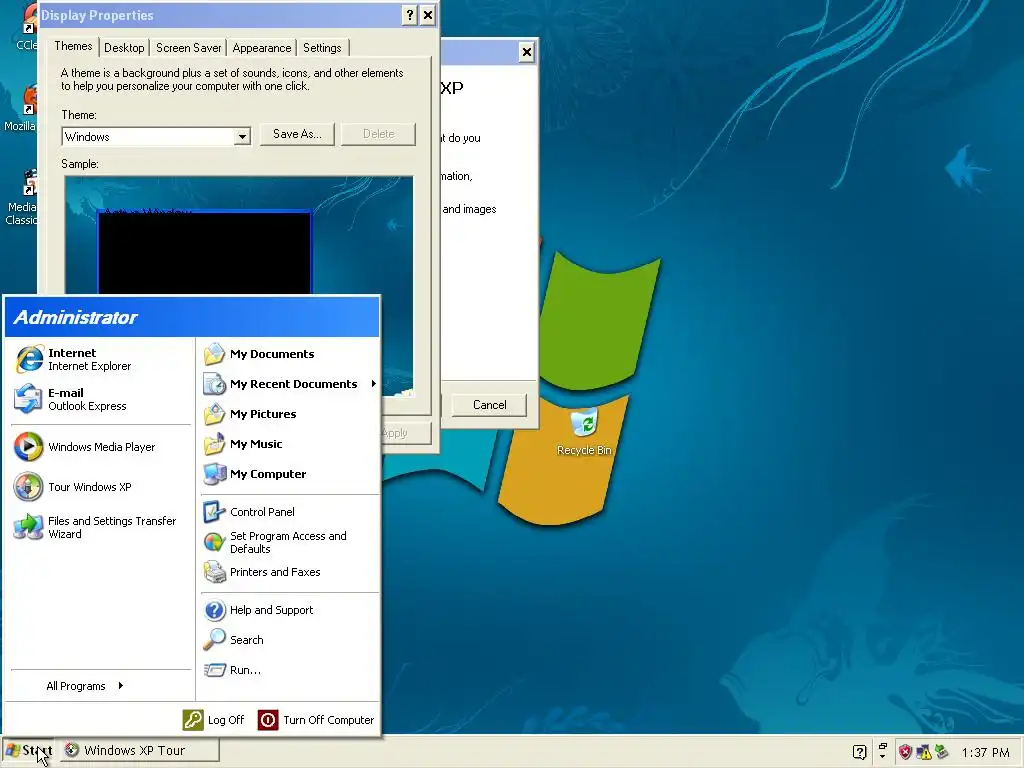The width and height of the screenshot is (1024, 768).
Task: Click the Log Off button
Action: tap(213, 720)
